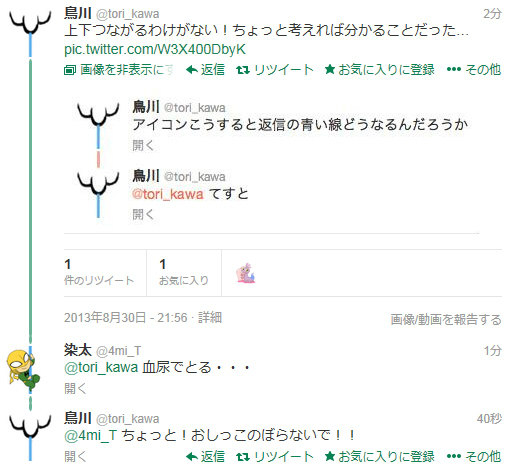Viewport: 511px width, 467px height.
Task: Star the bottom tweet as favorite
Action: (379, 456)
